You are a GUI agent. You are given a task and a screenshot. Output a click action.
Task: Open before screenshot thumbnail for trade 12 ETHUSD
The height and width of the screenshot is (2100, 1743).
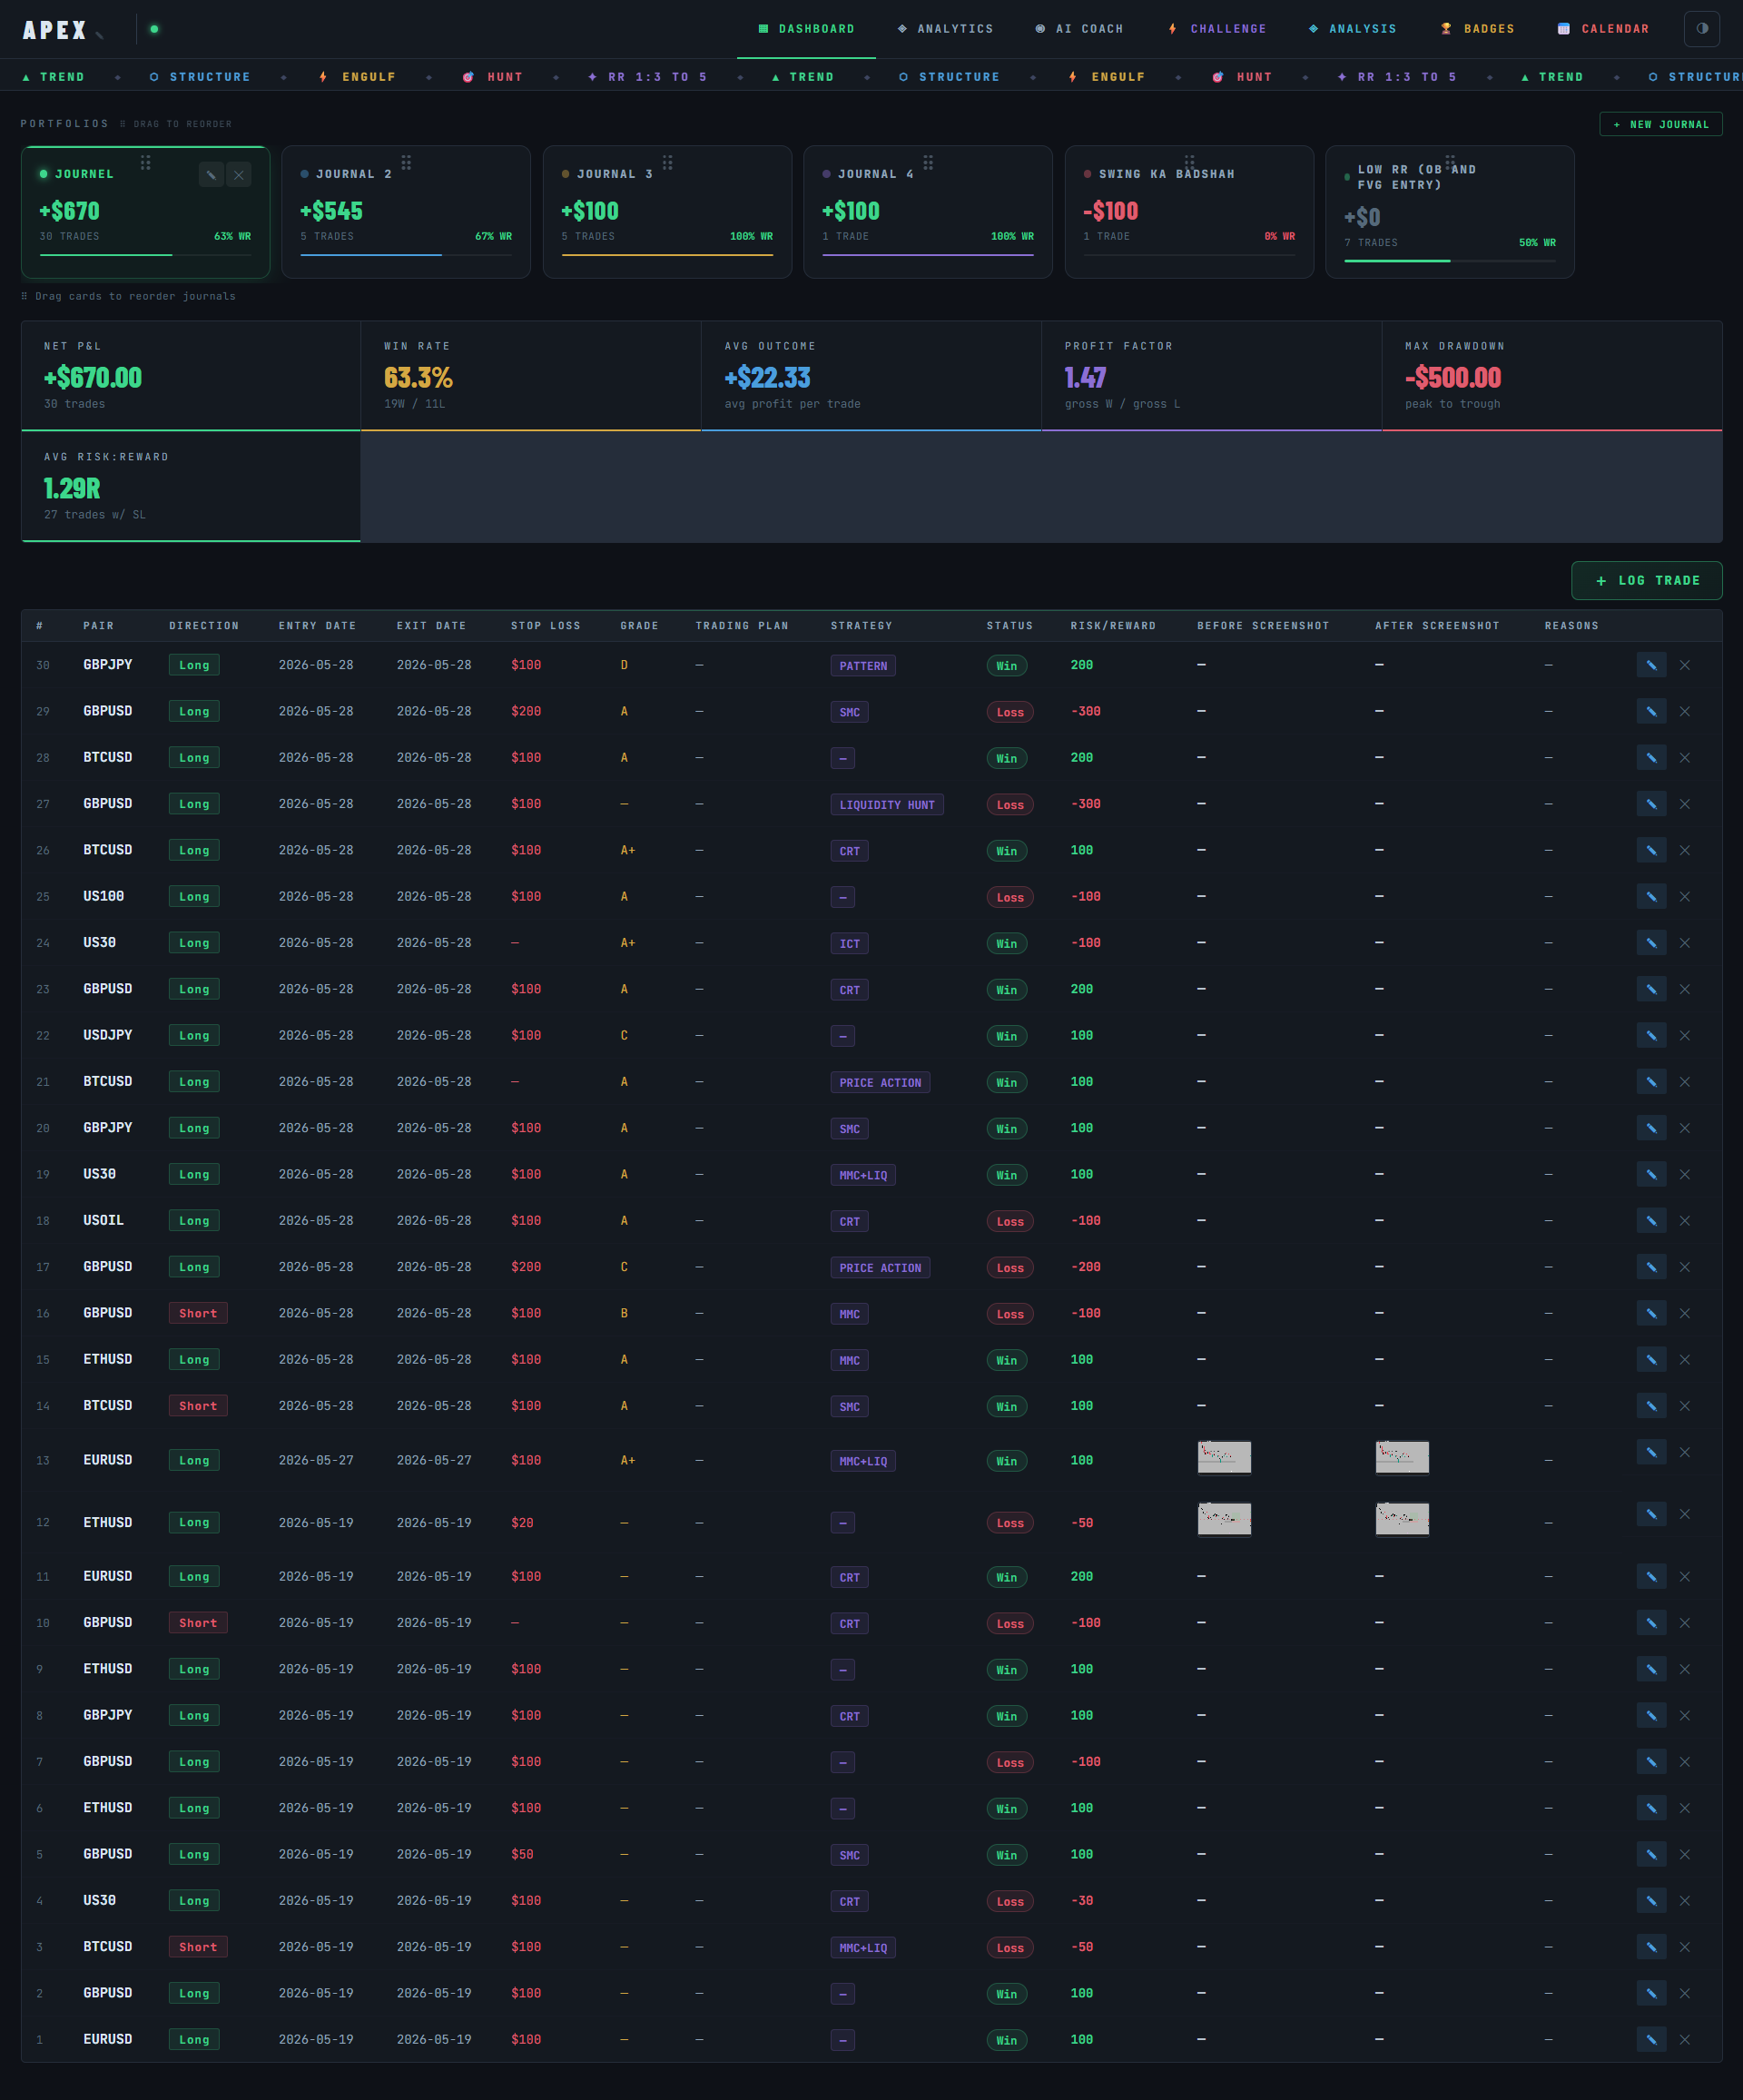click(1224, 1520)
